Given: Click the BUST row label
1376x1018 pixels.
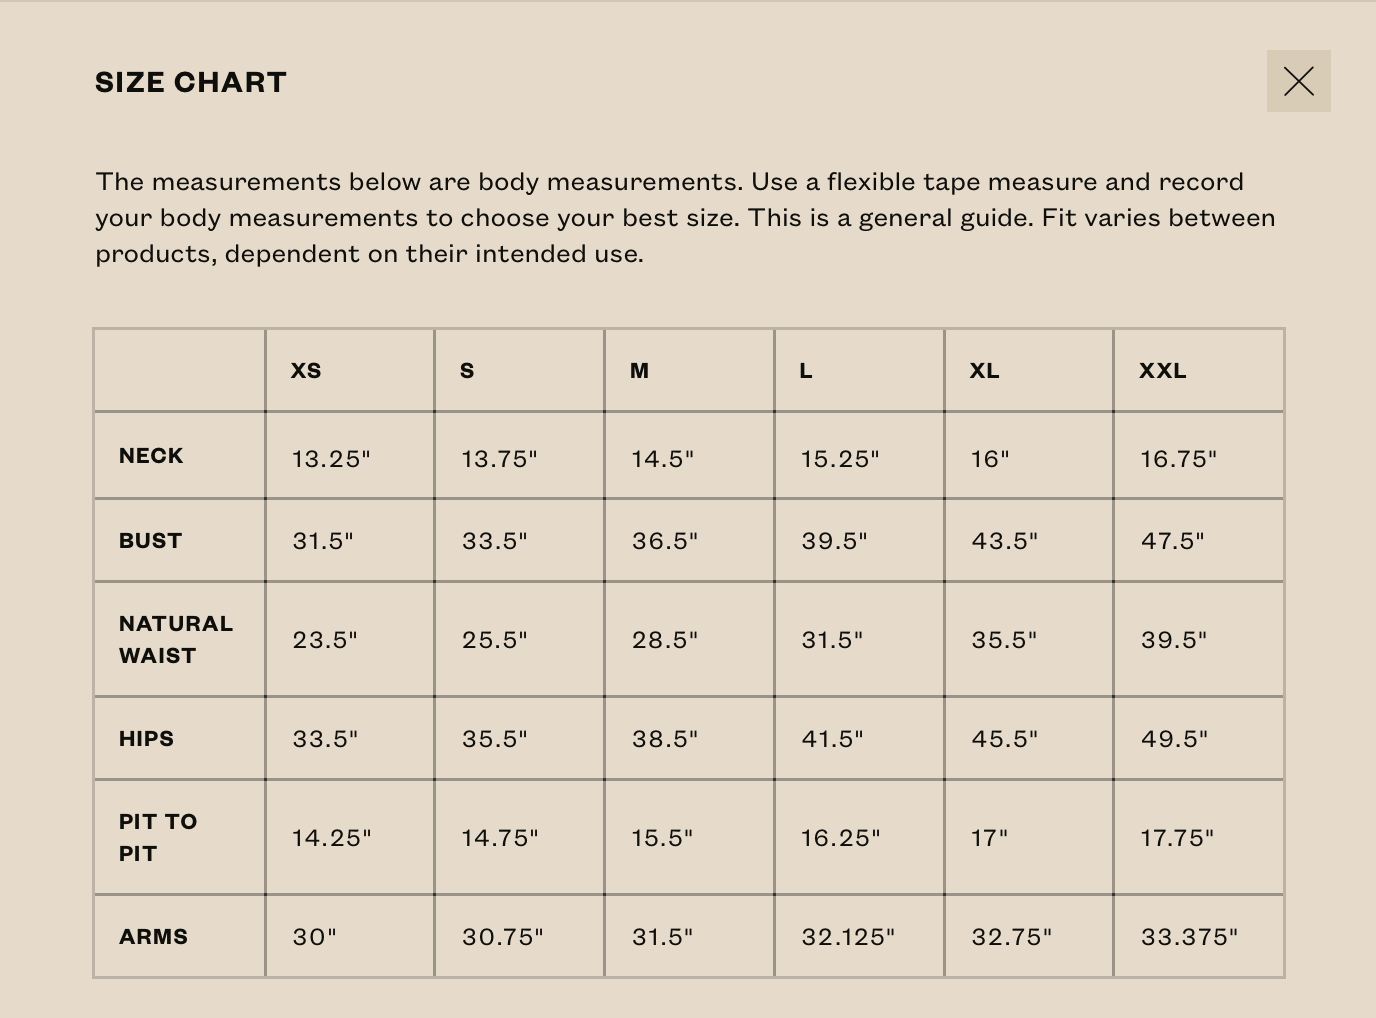Looking at the screenshot, I should coord(150,541).
